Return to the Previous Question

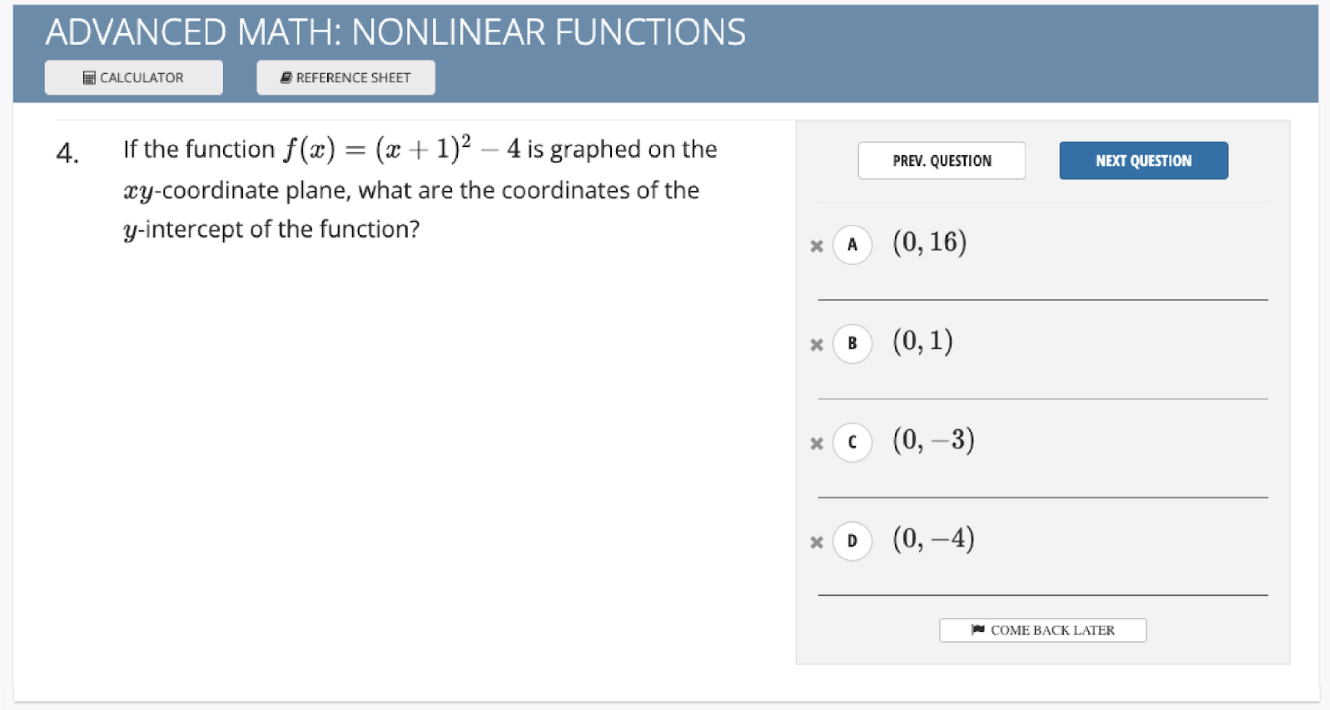click(941, 160)
